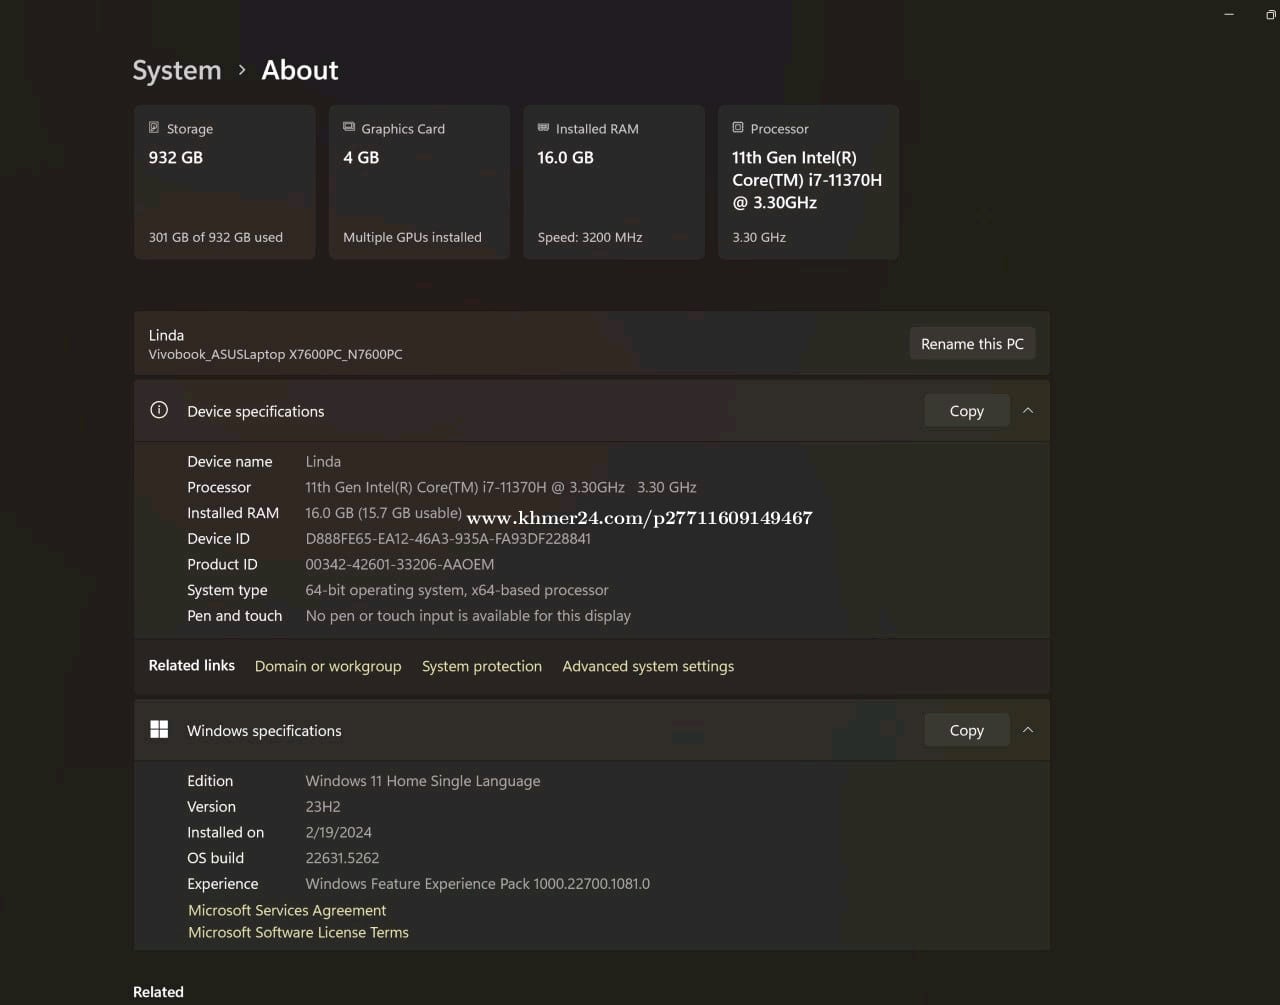Open Microsoft Software License Terms link
The height and width of the screenshot is (1005, 1280).
click(x=298, y=932)
